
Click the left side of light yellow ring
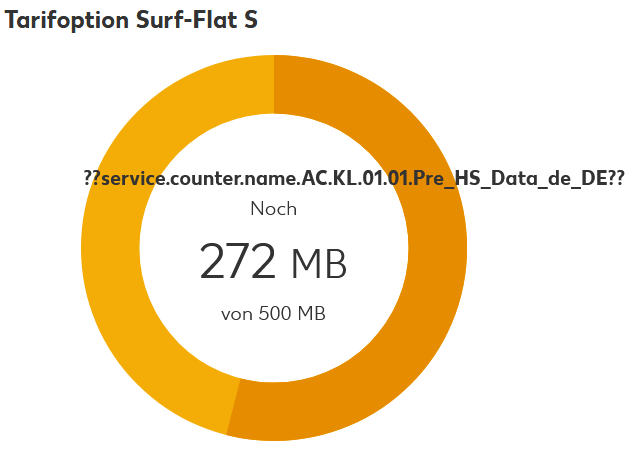[x=110, y=248]
